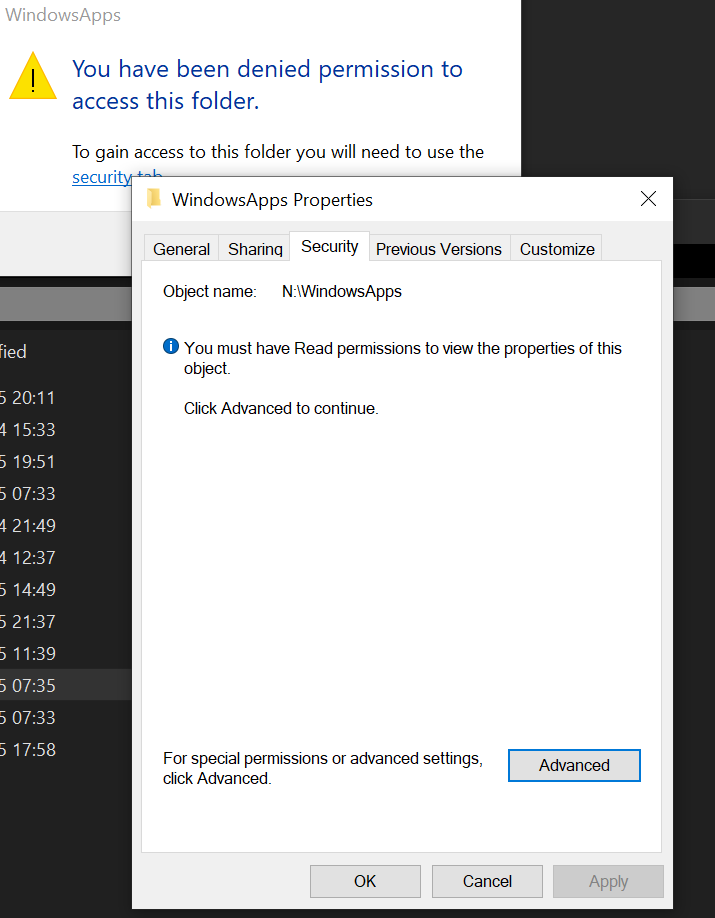Click the WindowsApps title of the denied dialog
Viewport: 715px width, 918px height.
[63, 15]
